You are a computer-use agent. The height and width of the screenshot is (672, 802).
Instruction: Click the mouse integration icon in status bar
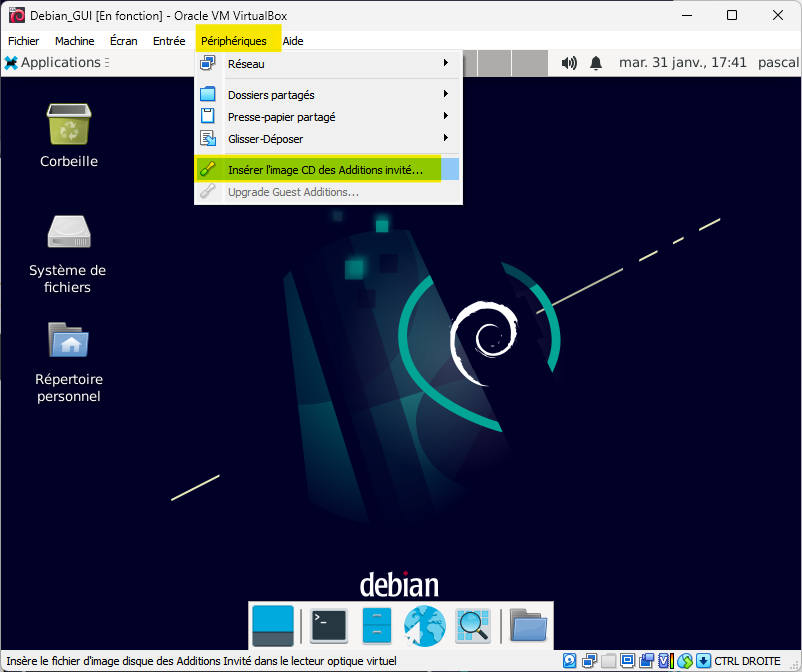(684, 661)
